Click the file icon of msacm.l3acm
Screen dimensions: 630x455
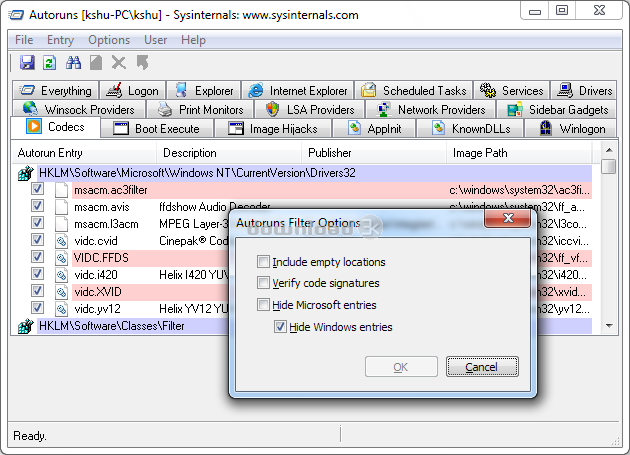(x=61, y=223)
